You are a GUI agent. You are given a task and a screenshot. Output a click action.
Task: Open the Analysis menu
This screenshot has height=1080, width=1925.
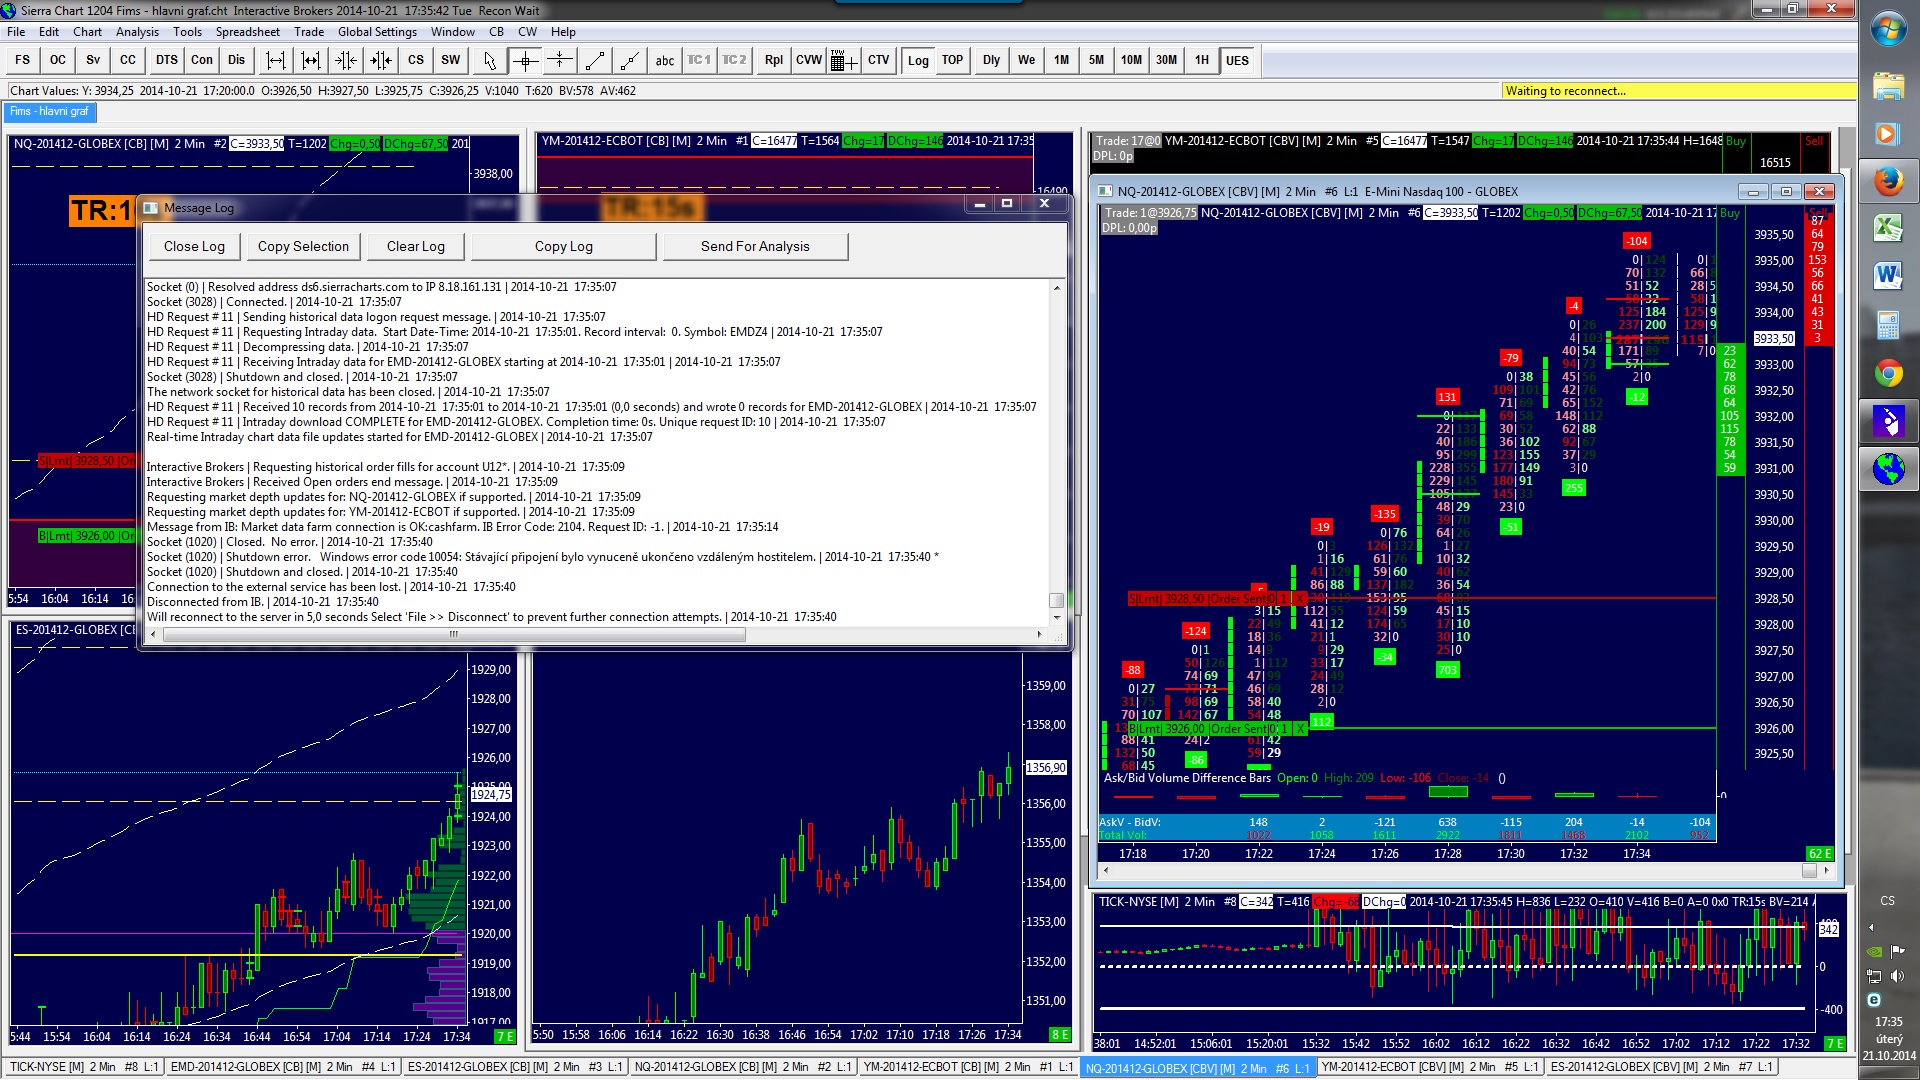point(137,32)
